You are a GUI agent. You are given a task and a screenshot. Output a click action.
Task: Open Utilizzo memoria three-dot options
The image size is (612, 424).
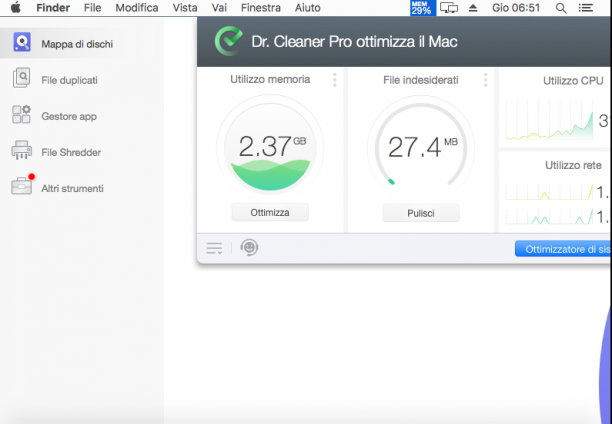334,80
